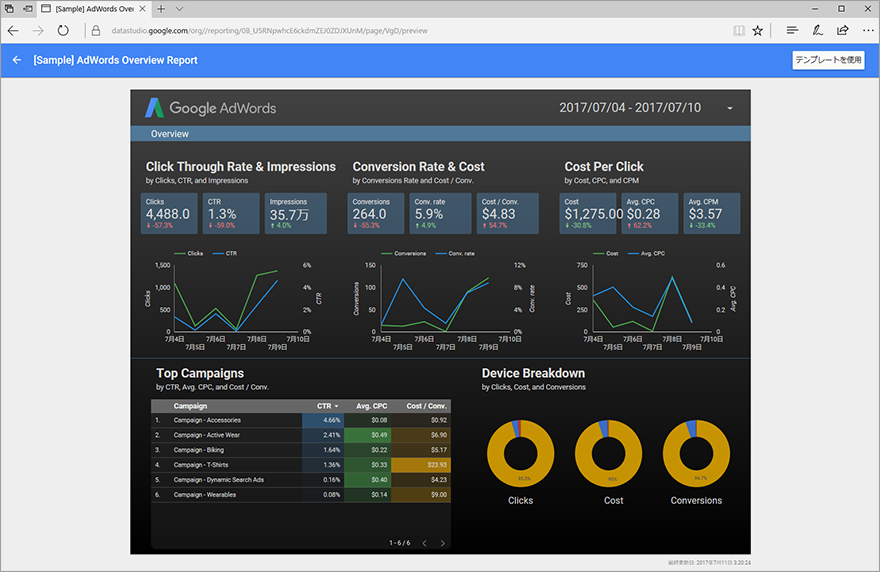Click Avg. CPC legend in right chart

(647, 254)
